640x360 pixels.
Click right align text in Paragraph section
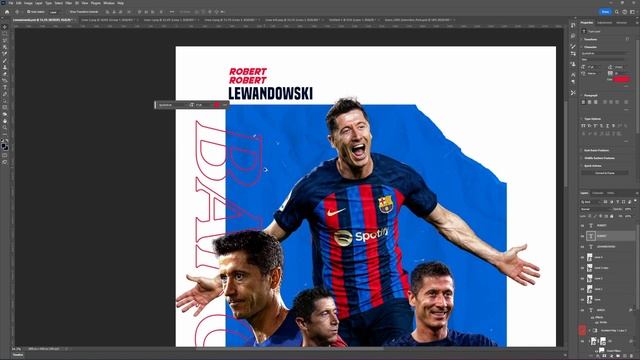[595, 102]
